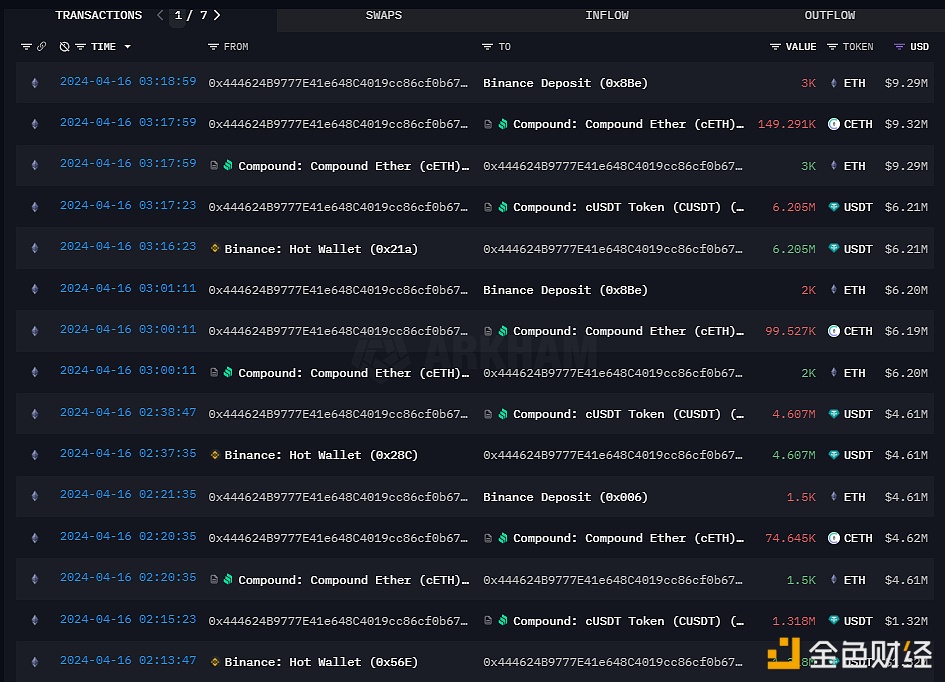Go to previous transactions page chevron
The image size is (945, 682).
pos(160,15)
